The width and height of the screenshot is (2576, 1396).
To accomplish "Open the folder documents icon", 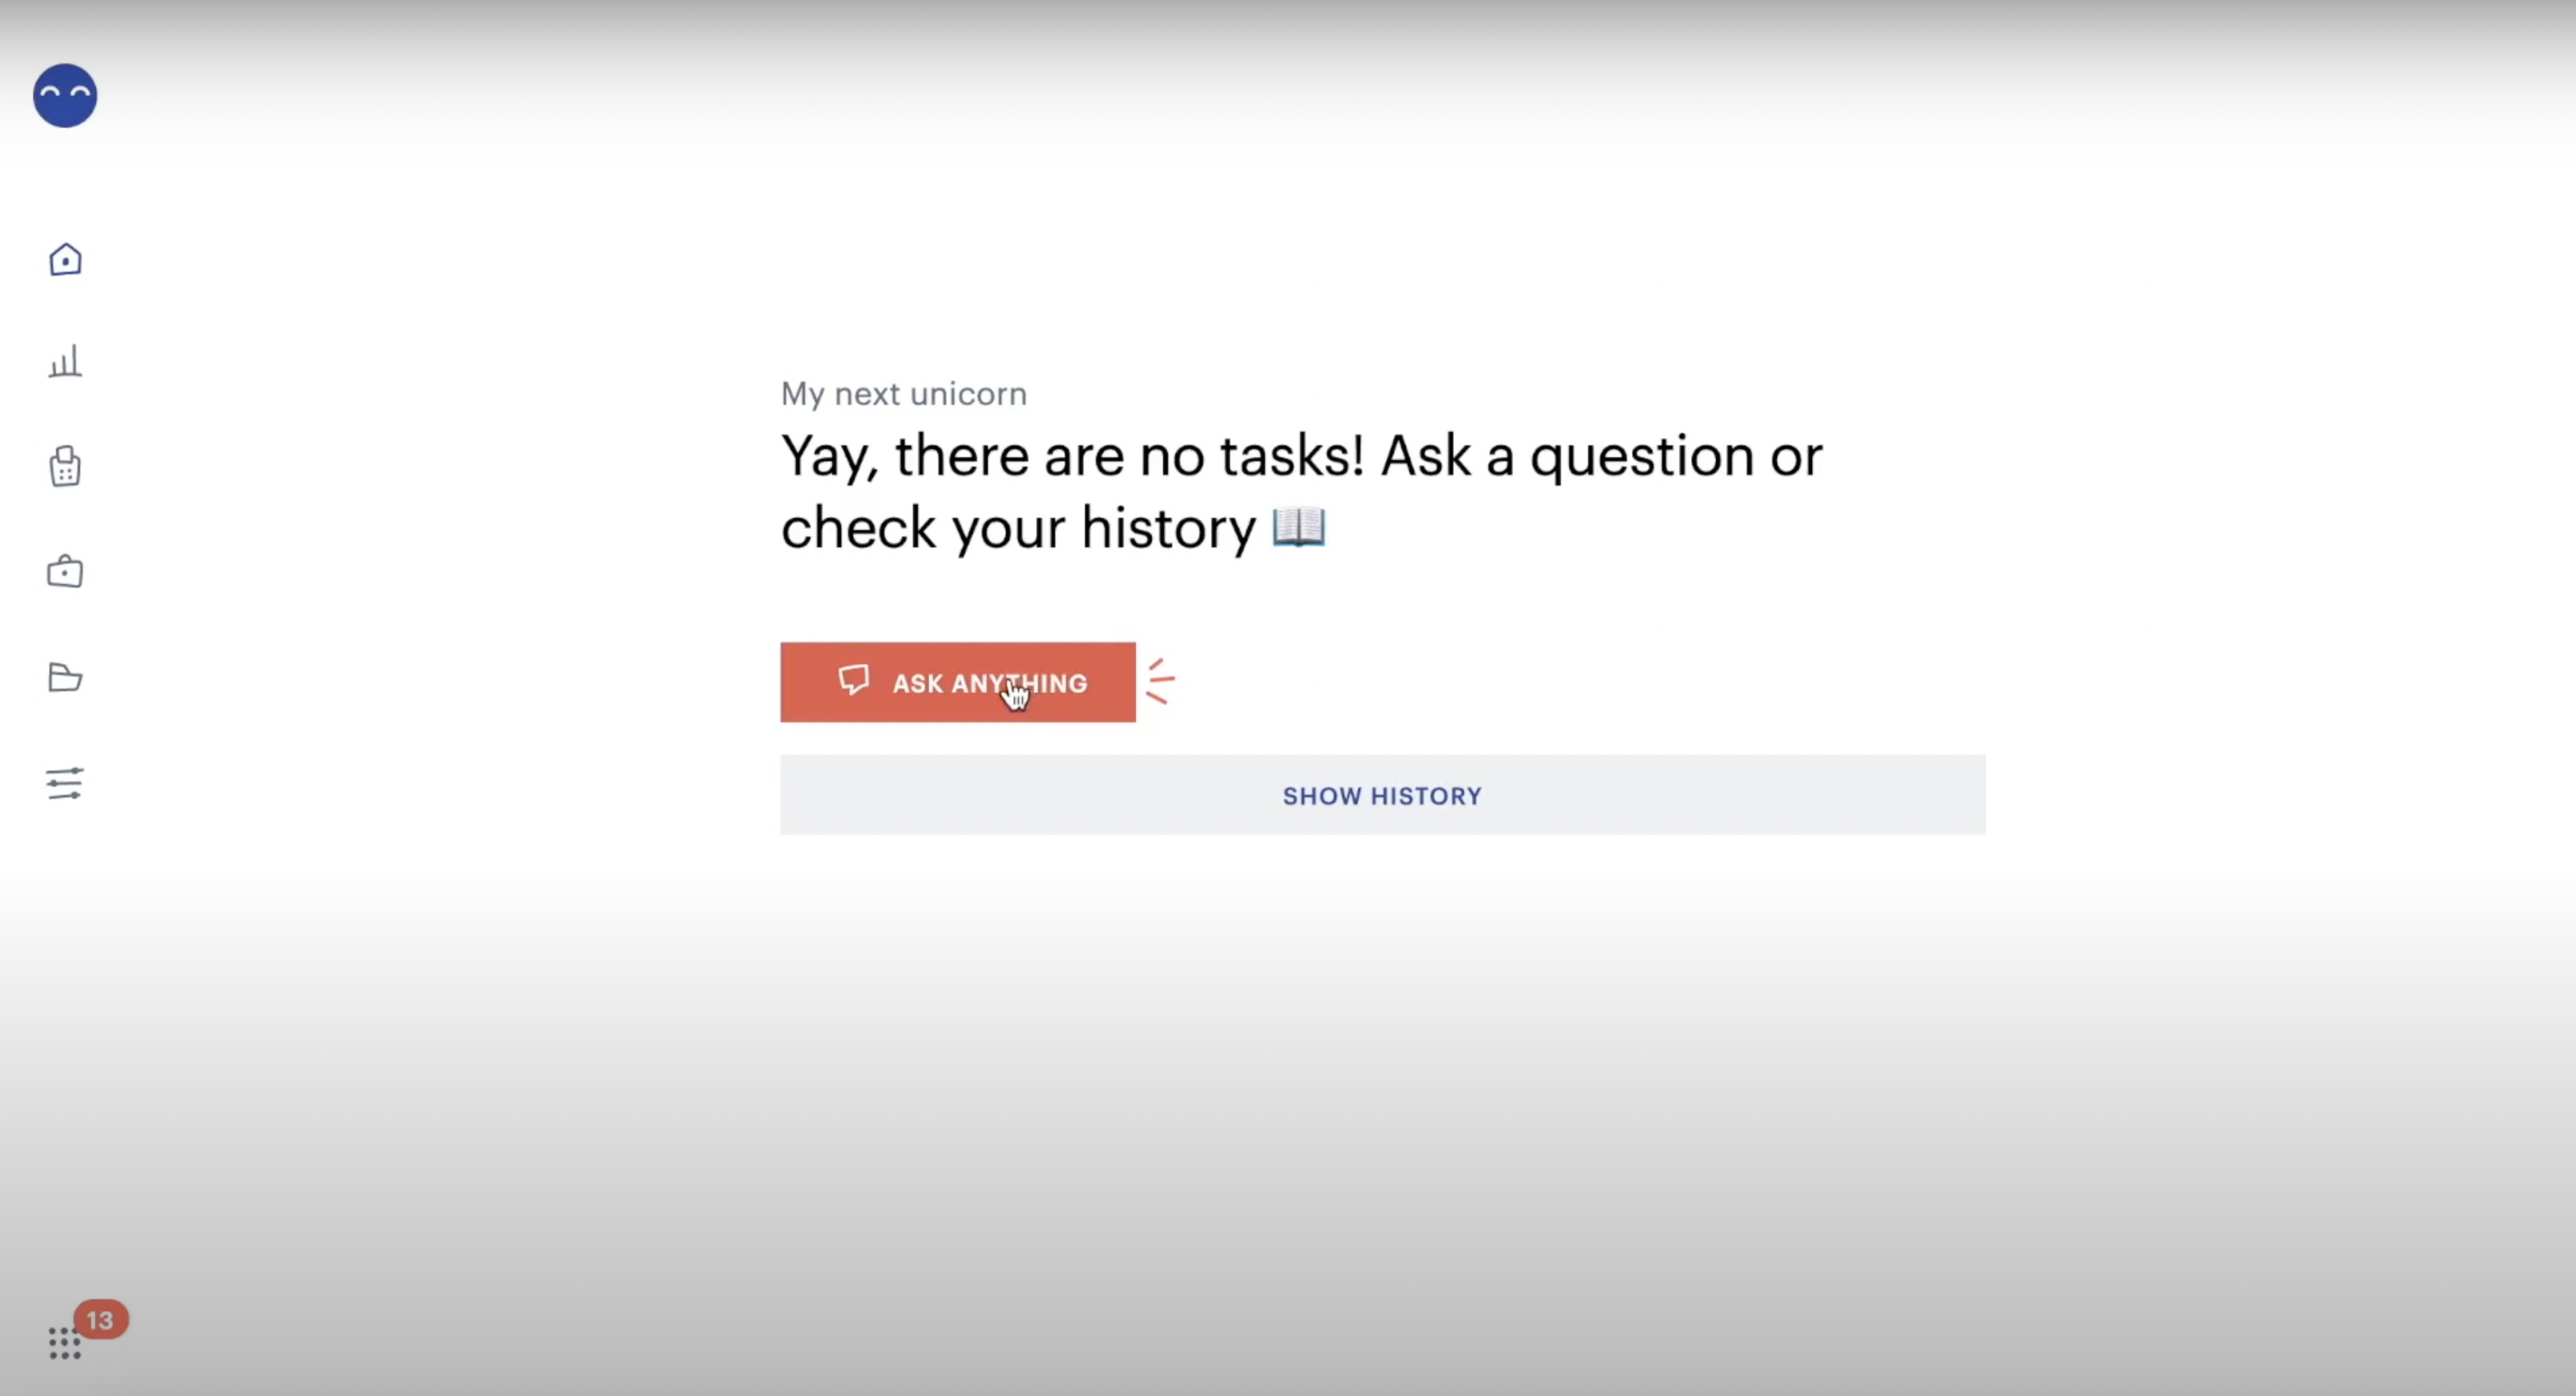I will [65, 678].
